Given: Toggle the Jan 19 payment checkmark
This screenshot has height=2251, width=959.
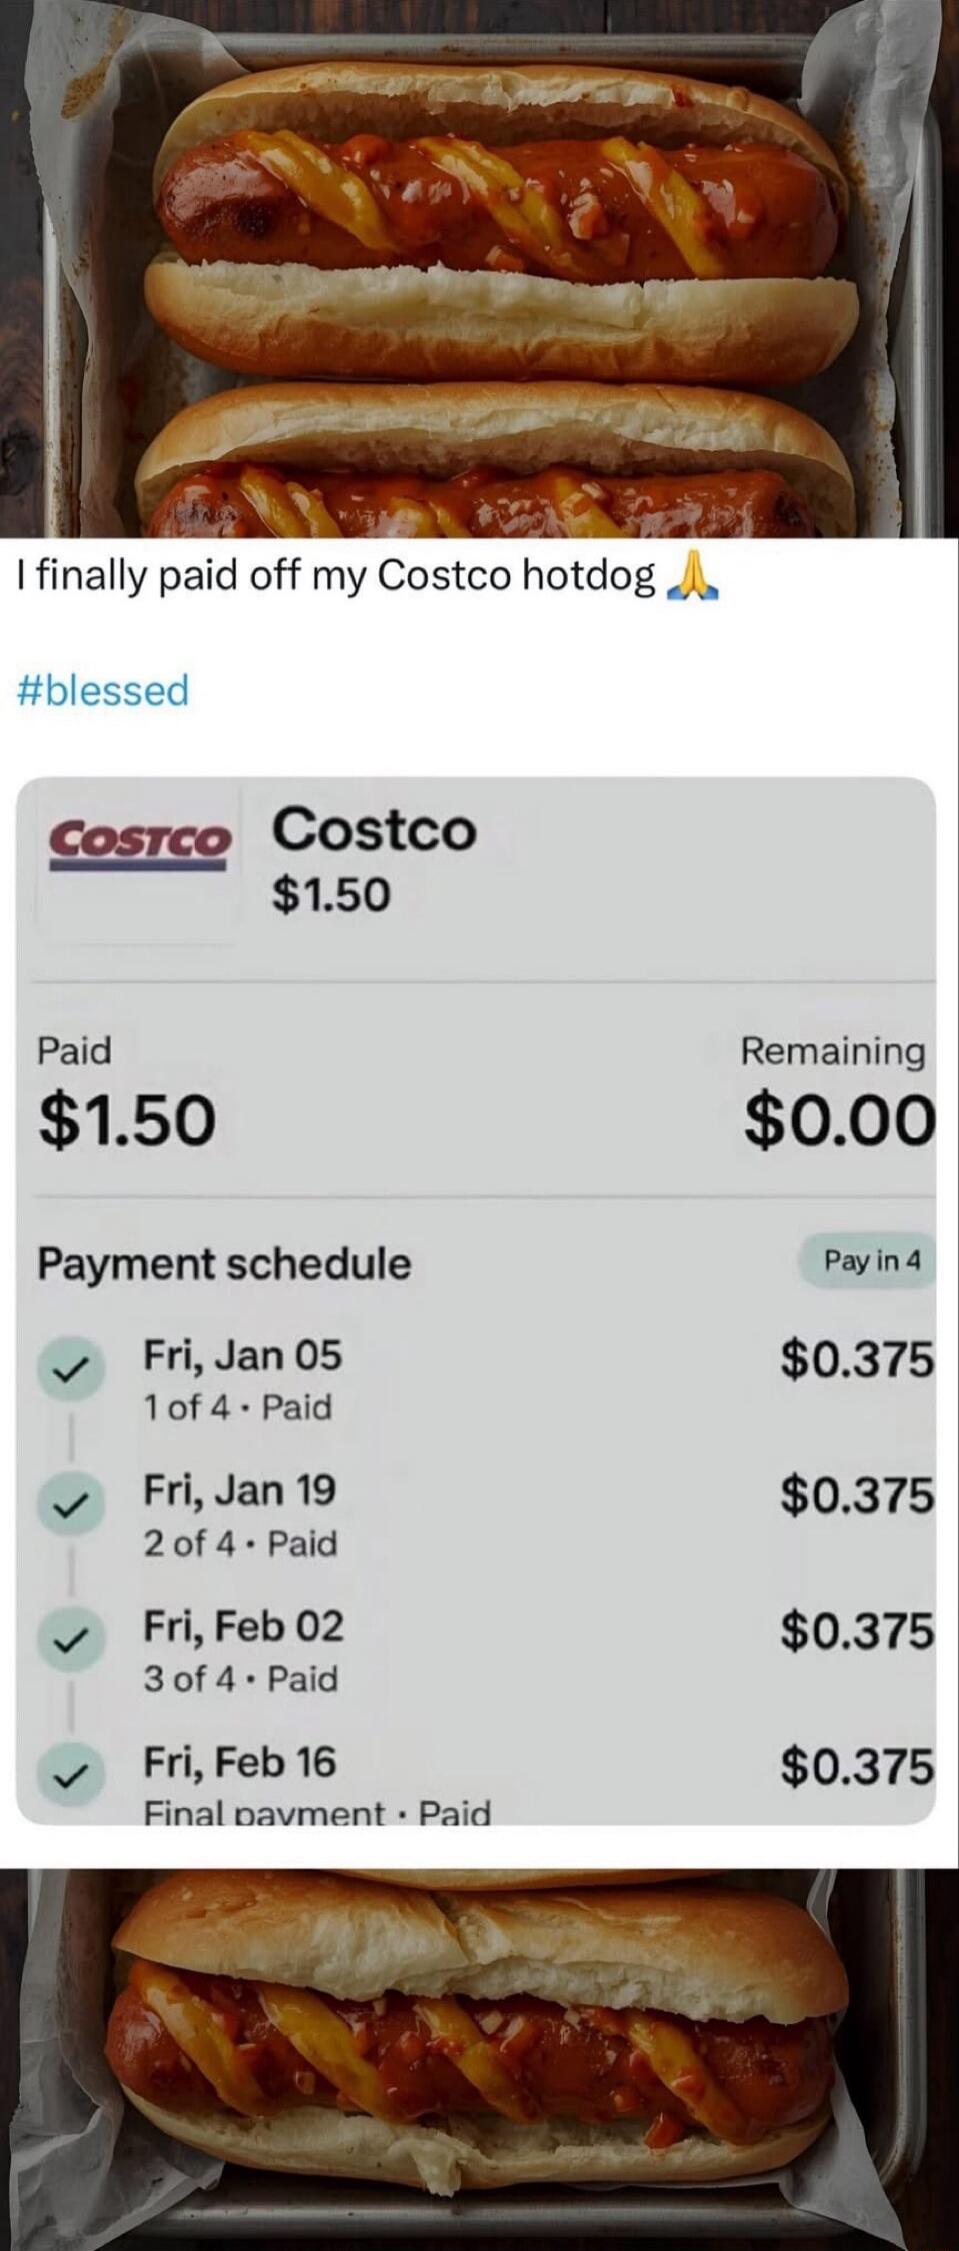Looking at the screenshot, I should coord(70,1505).
